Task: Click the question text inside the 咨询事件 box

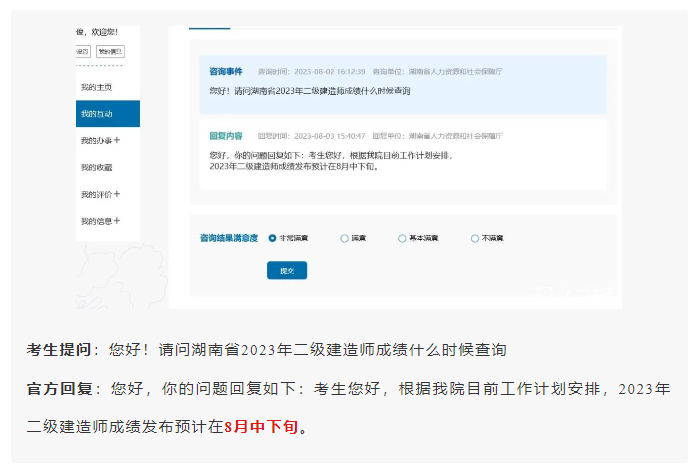Action: [x=310, y=91]
